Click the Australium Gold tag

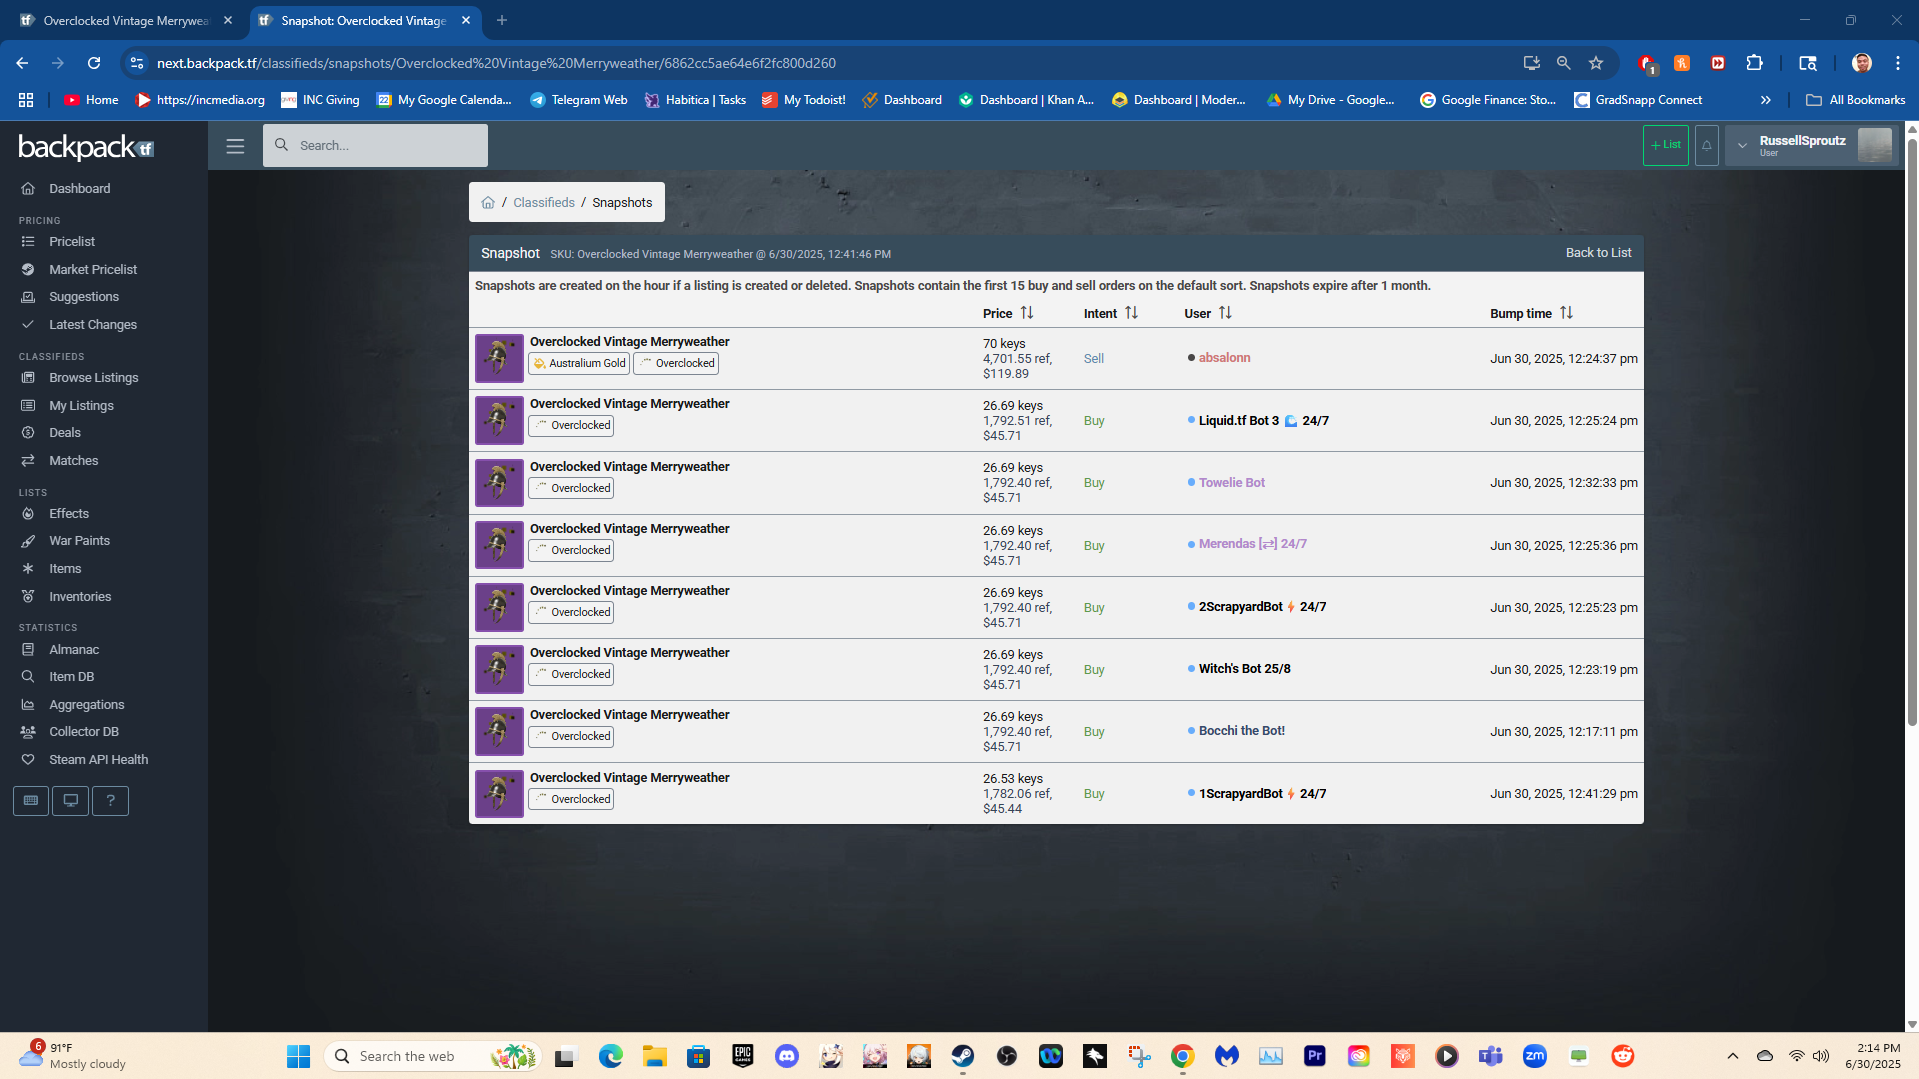pyautogui.click(x=579, y=364)
